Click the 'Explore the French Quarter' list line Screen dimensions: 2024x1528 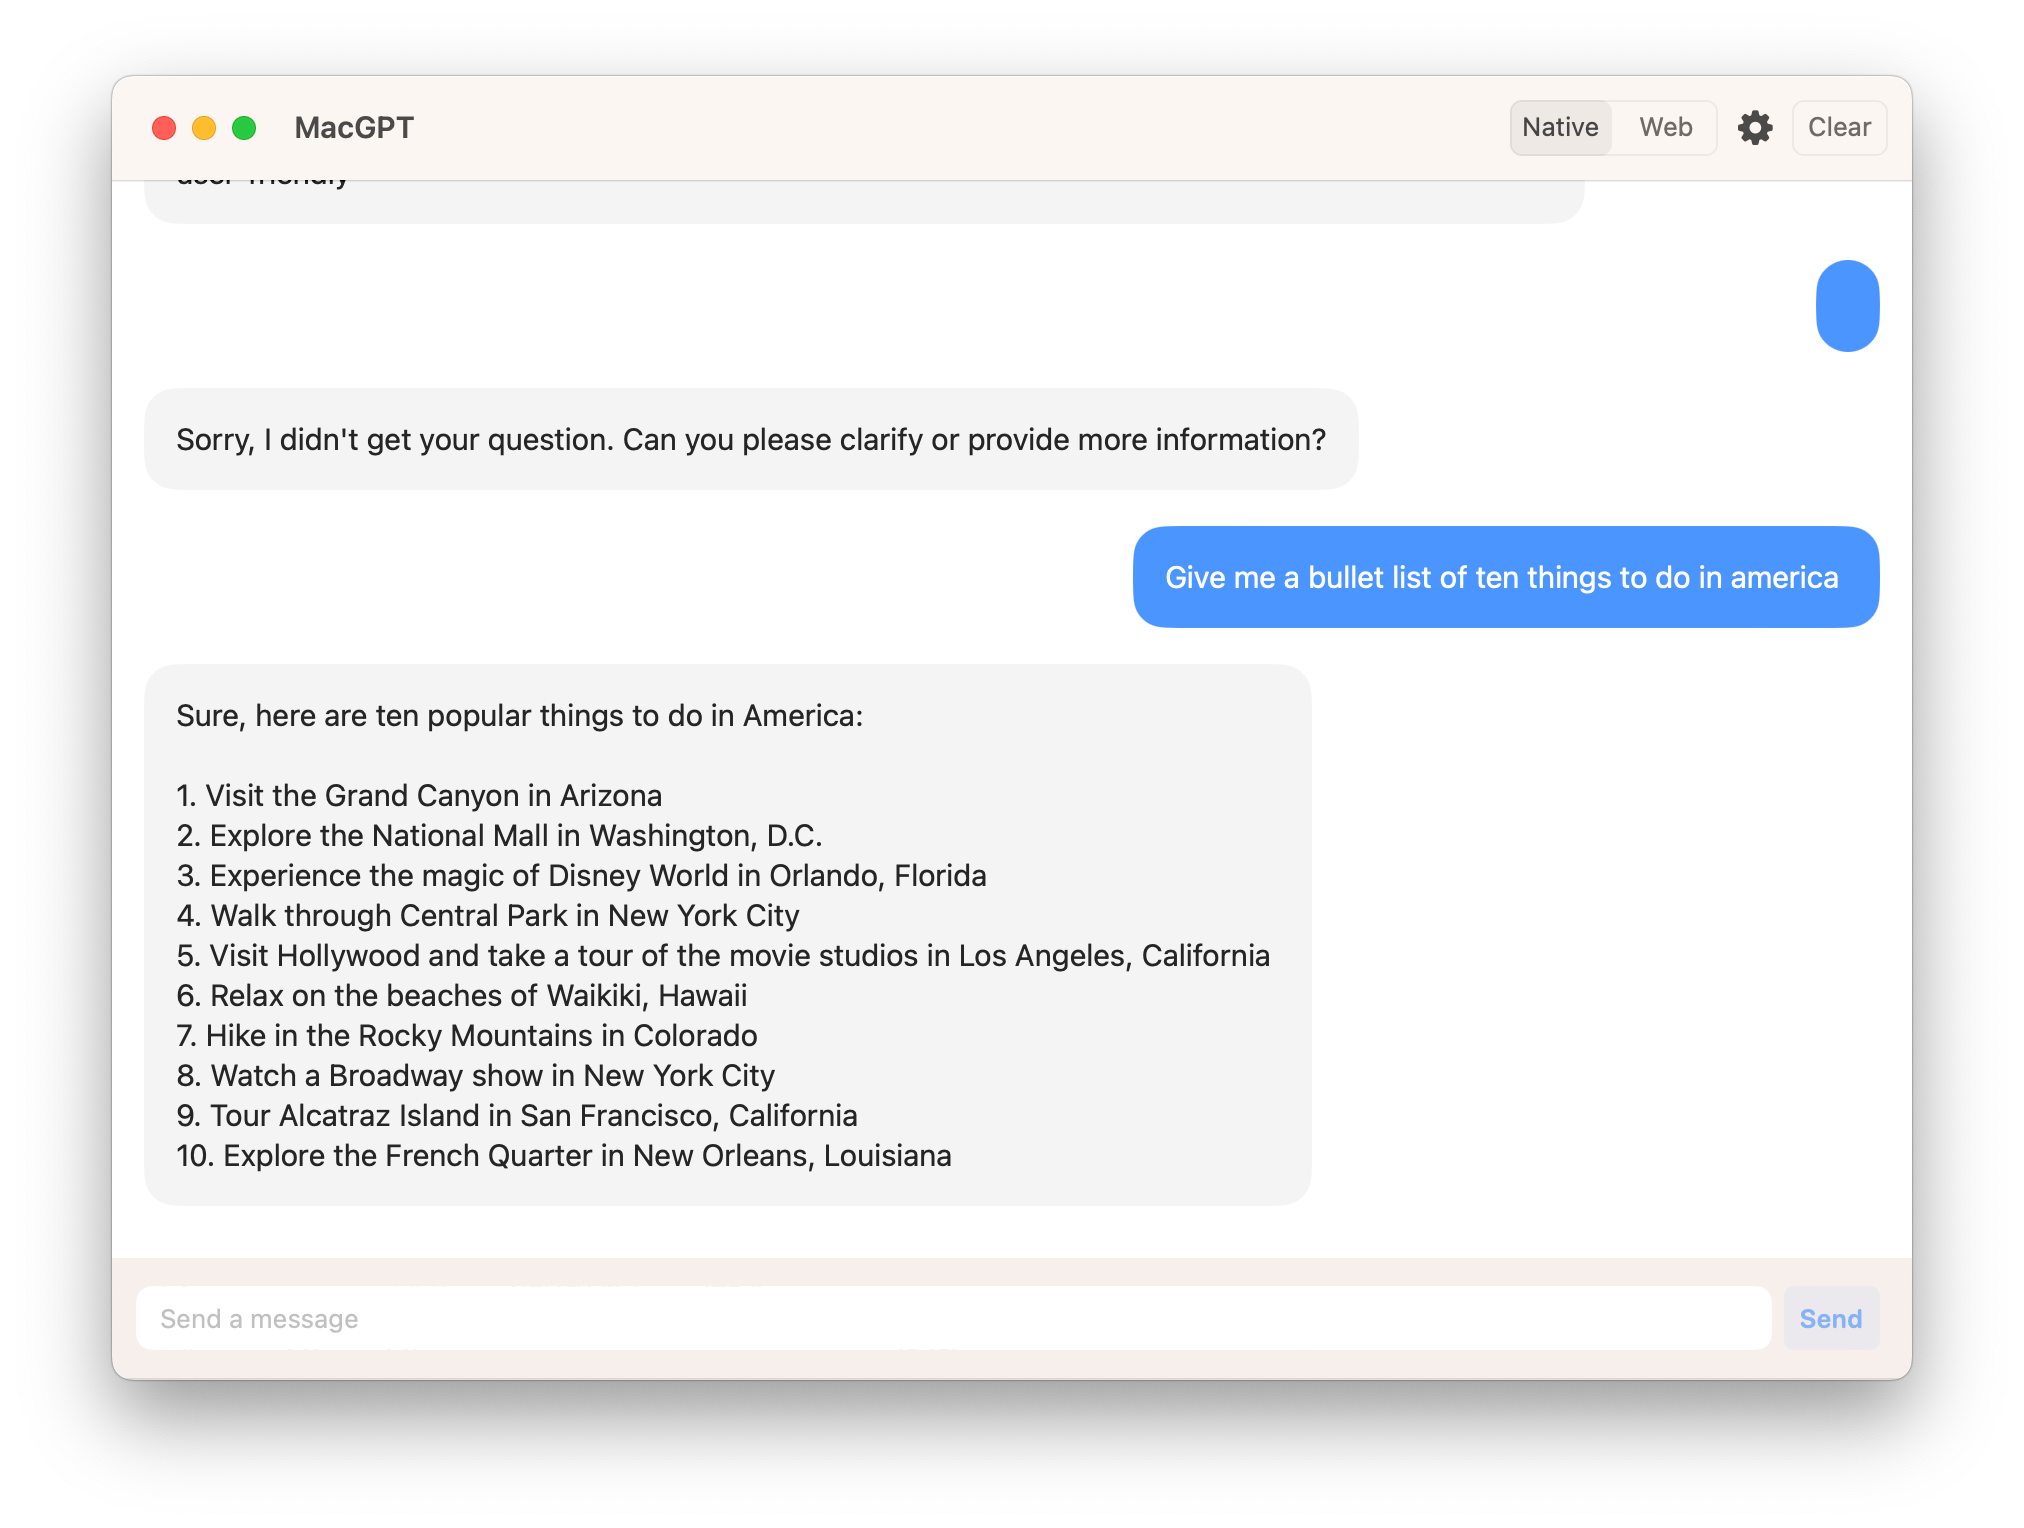(564, 1156)
